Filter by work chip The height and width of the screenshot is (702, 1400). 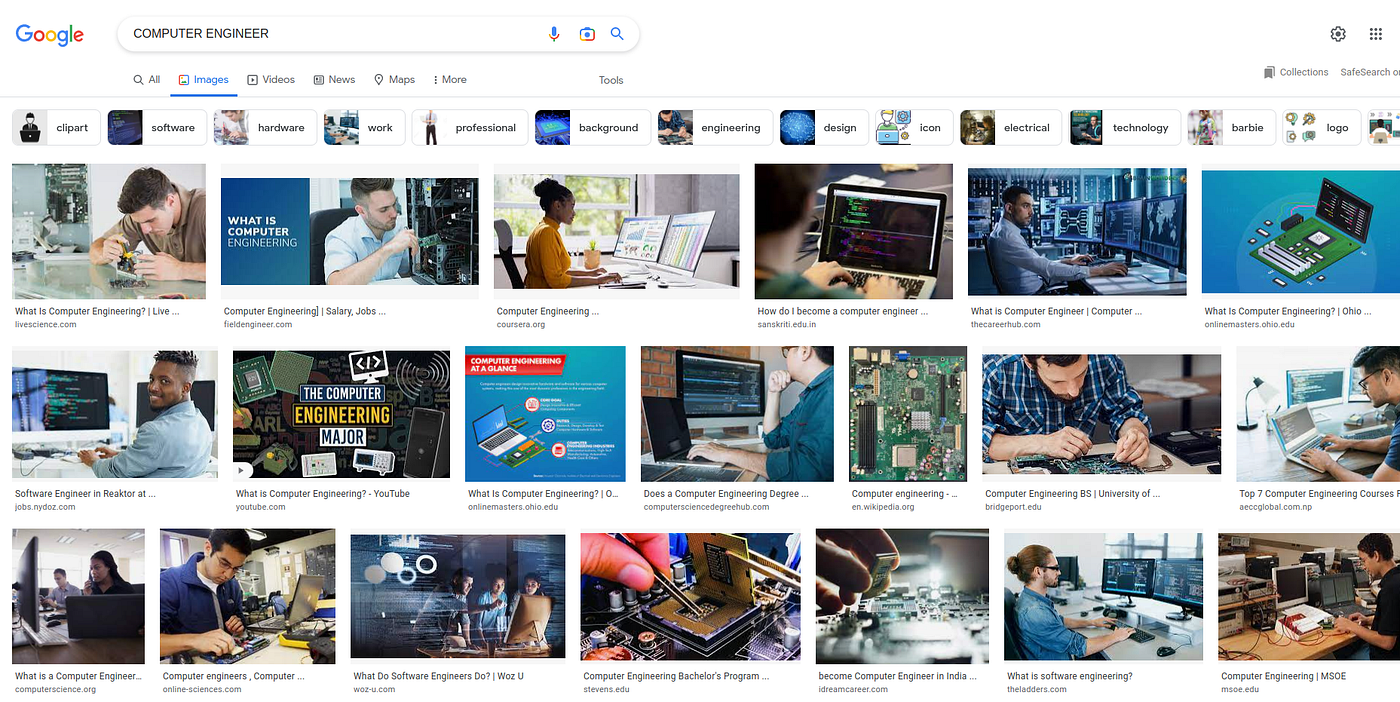[364, 128]
